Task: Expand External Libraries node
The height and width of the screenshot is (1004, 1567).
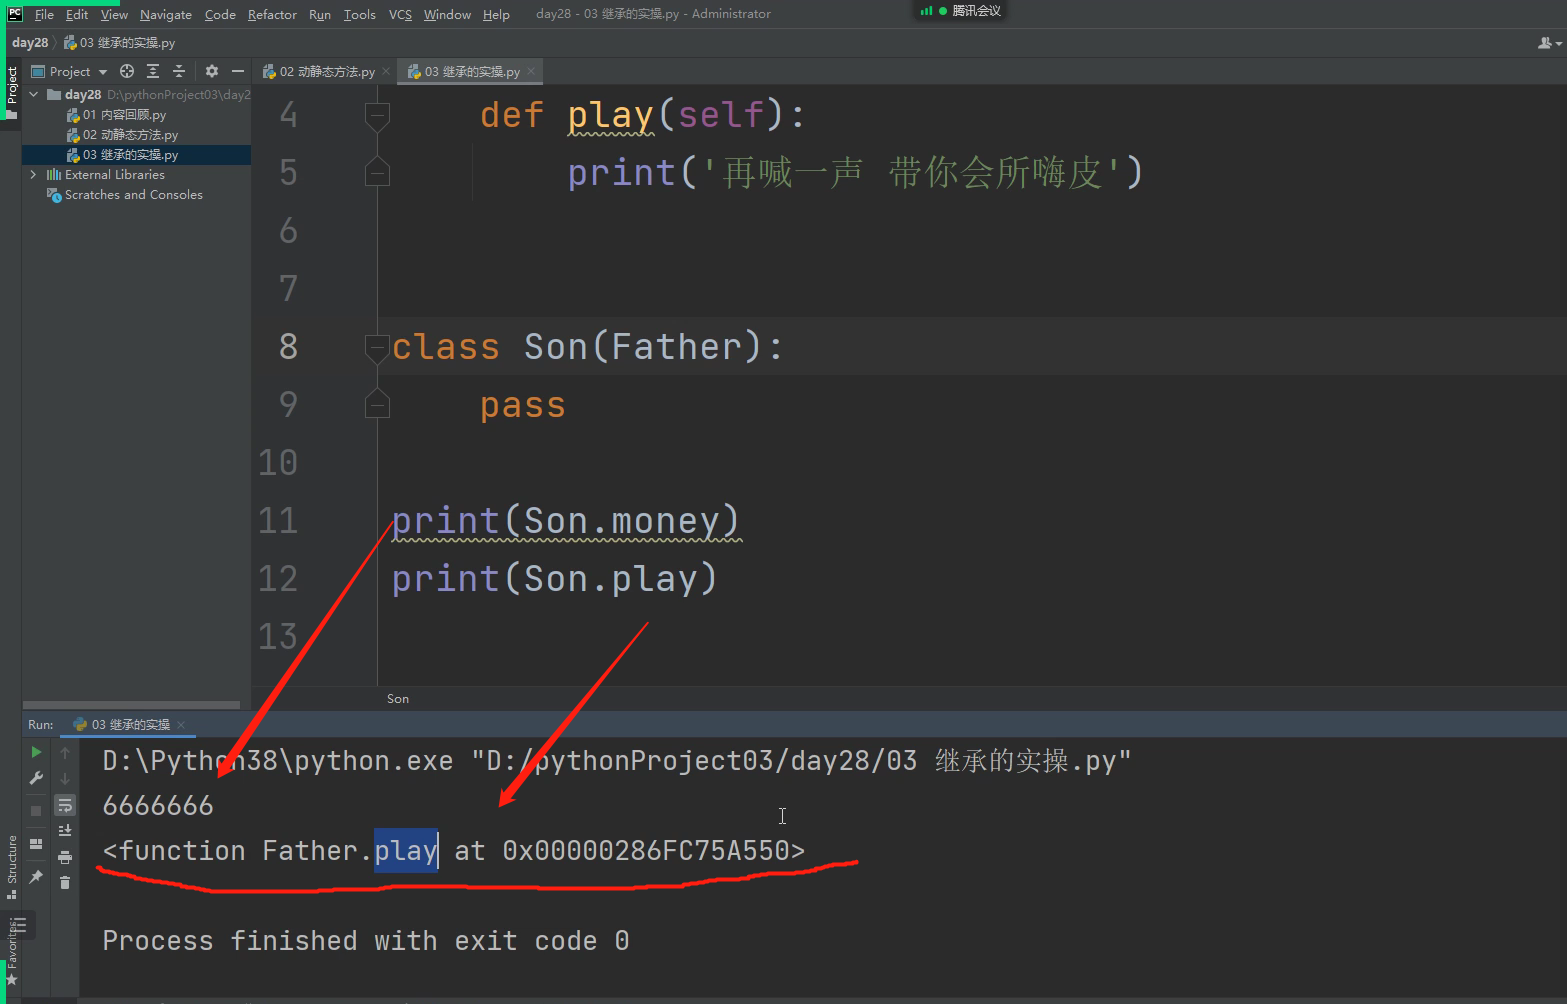Action: 34,175
